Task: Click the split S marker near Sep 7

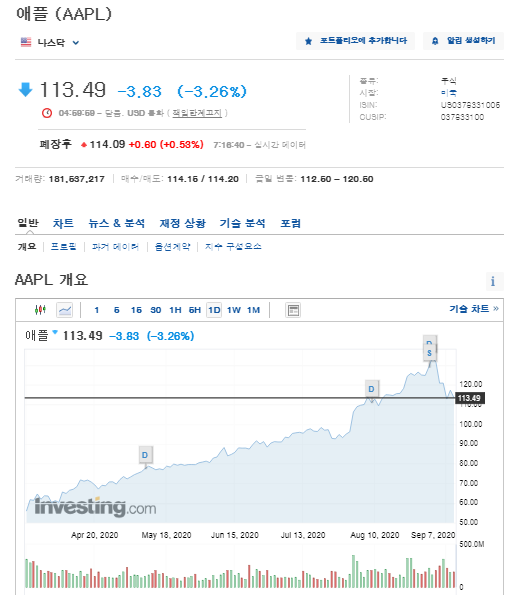Action: (429, 353)
